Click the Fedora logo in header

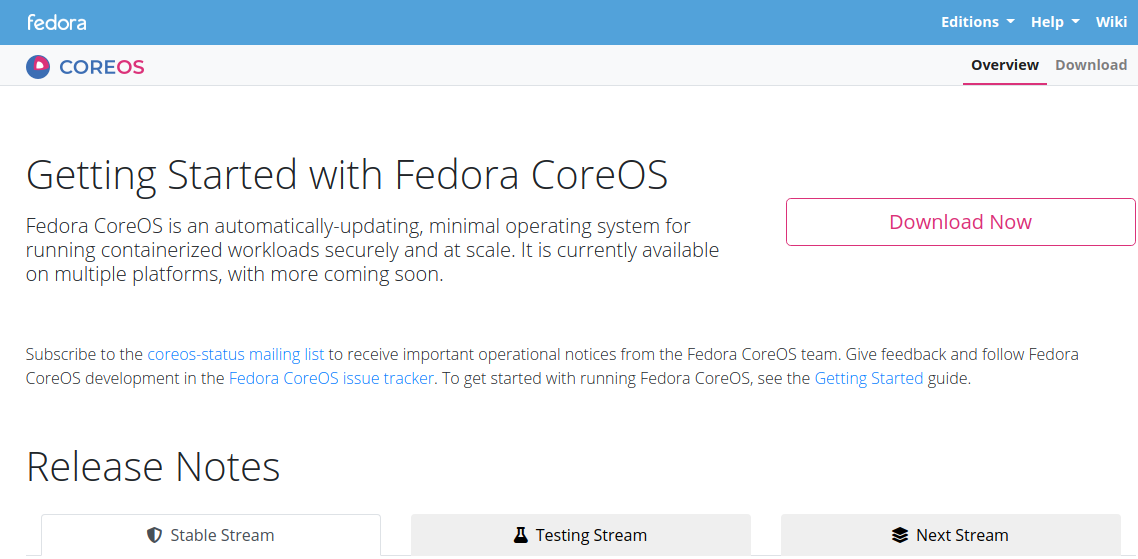coord(56,22)
